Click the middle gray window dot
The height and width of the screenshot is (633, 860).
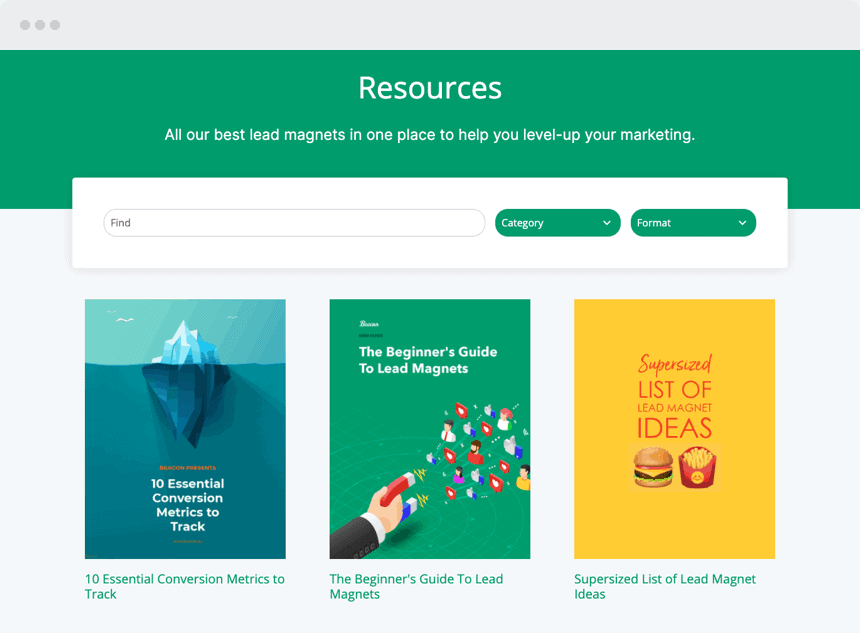[40, 25]
